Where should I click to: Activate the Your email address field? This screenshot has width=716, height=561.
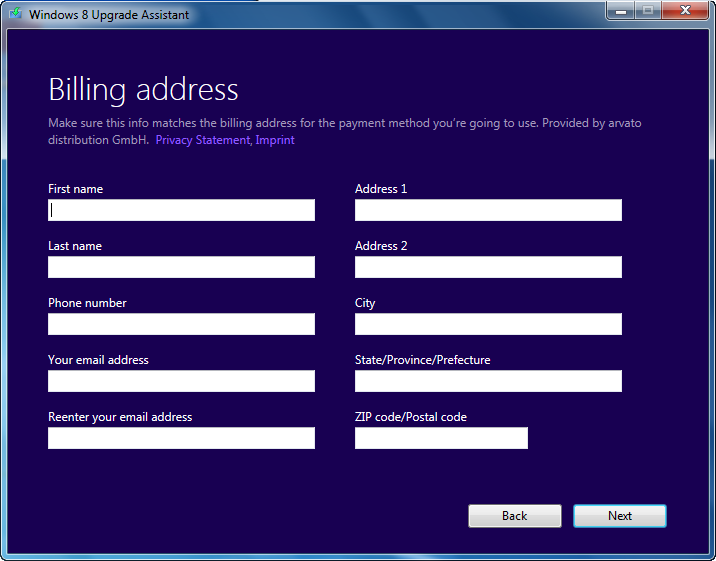pos(181,381)
